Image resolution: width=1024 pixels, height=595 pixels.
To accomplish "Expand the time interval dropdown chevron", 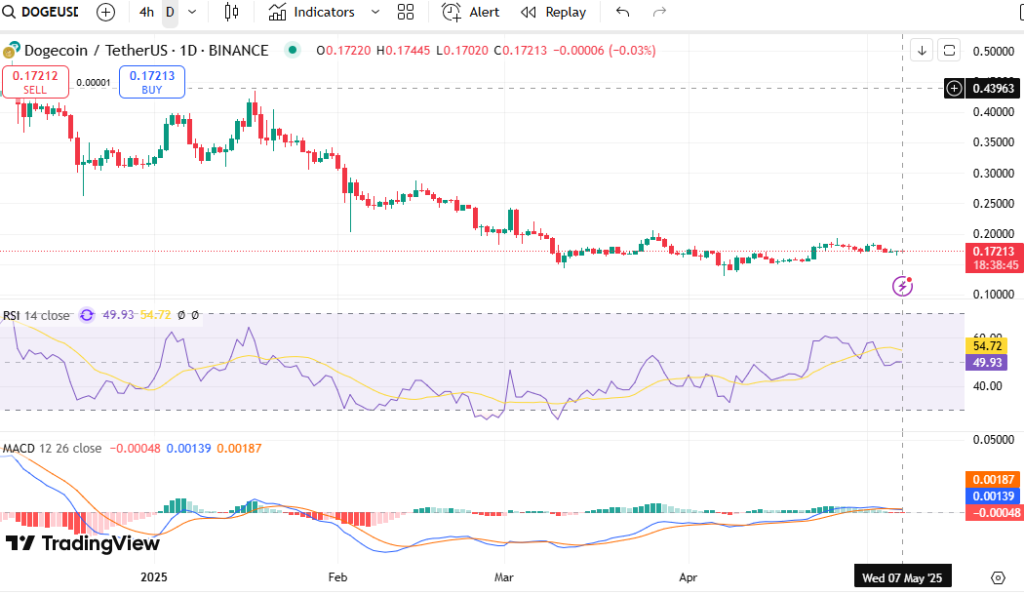I will pyautogui.click(x=192, y=12).
